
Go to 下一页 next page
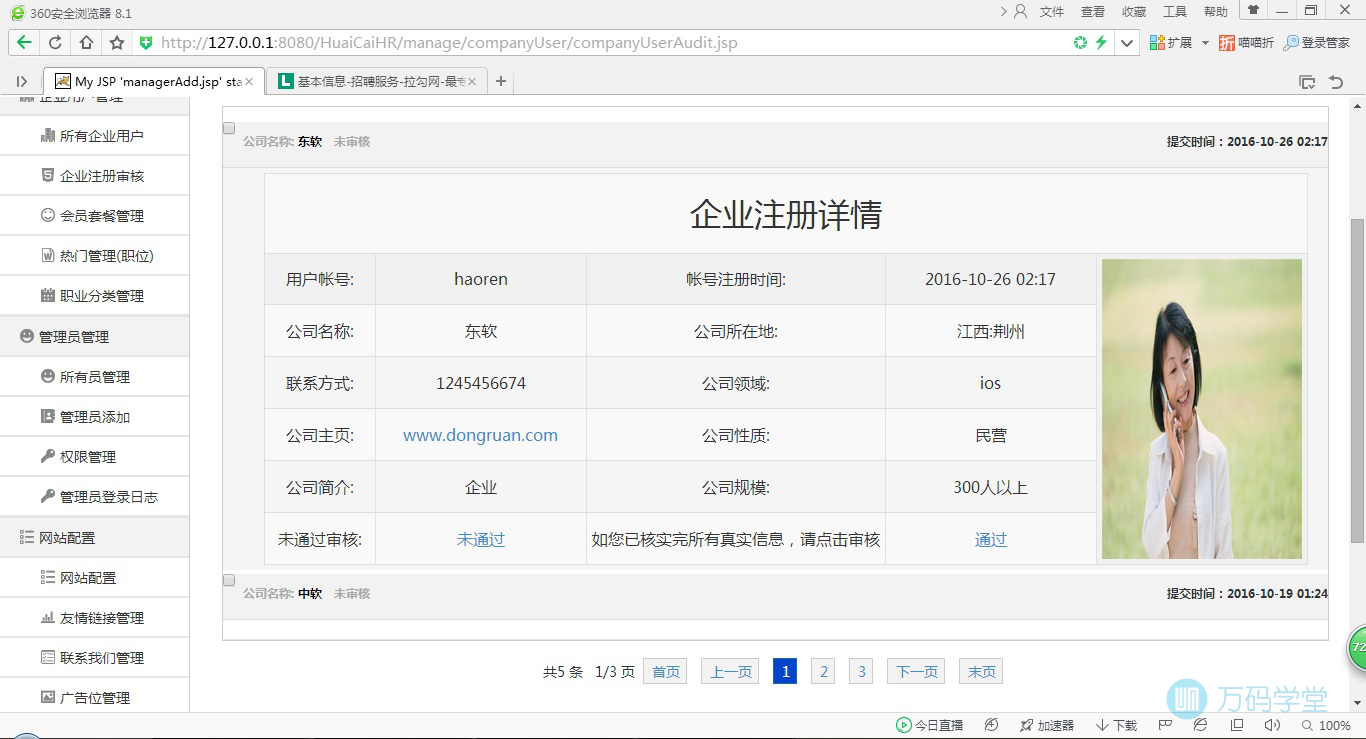click(x=916, y=672)
